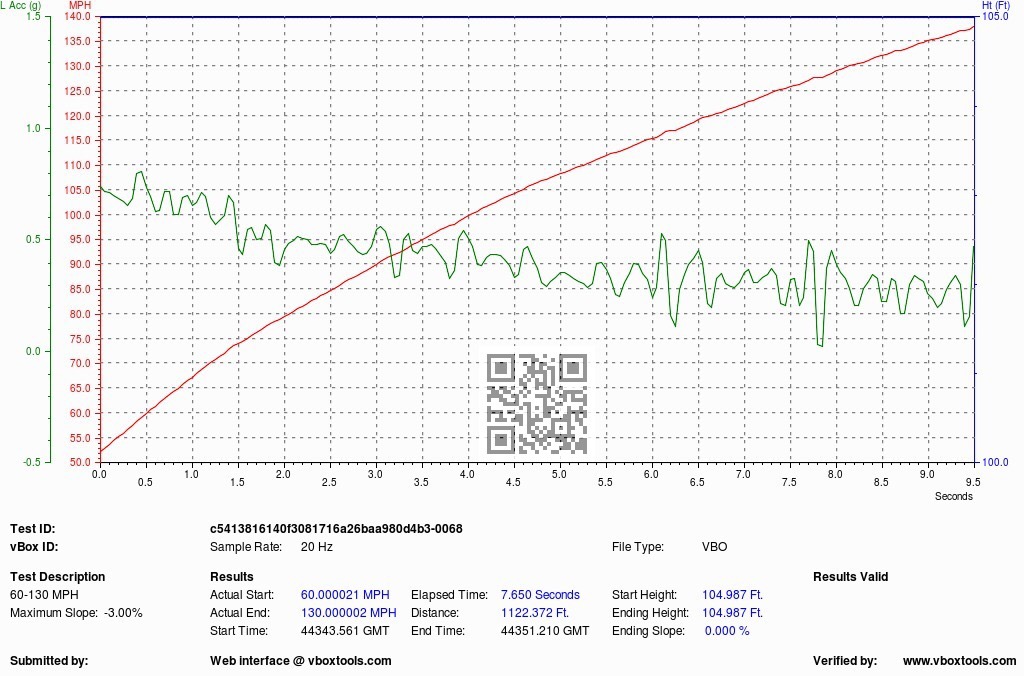The image size is (1024, 676).
Task: Click the QR code in the chart
Action: (x=536, y=403)
